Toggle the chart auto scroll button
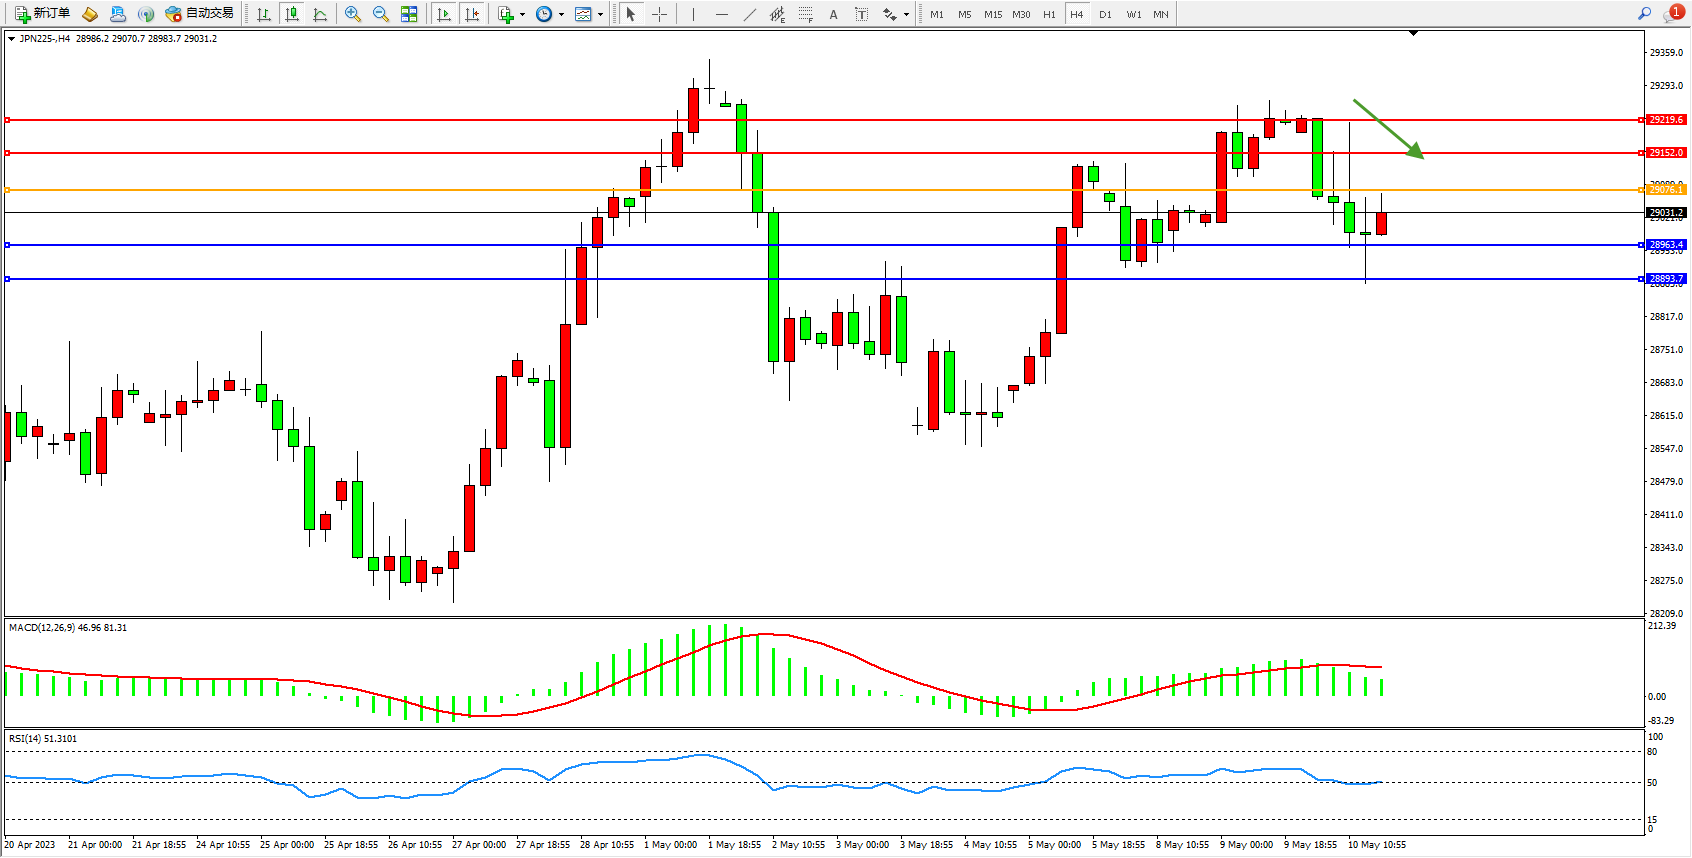 pos(444,14)
